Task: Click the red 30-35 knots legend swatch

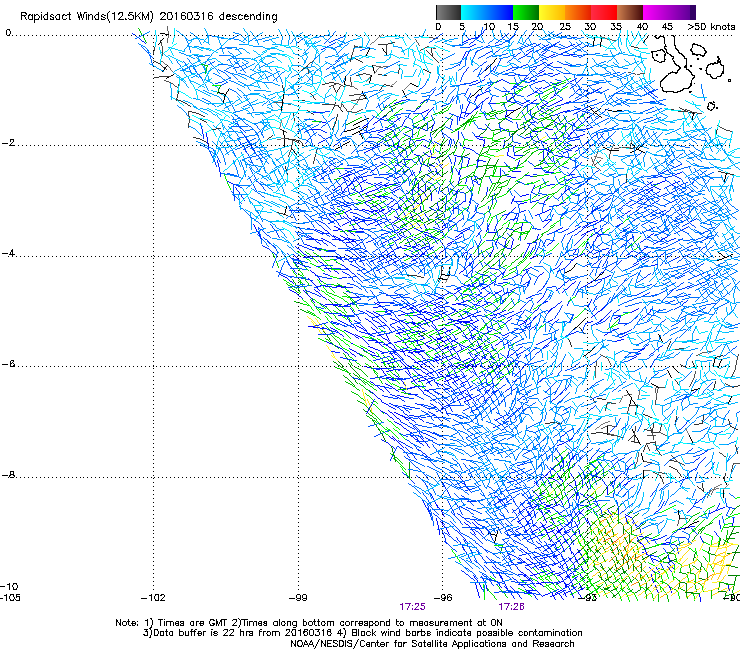Action: (604, 12)
